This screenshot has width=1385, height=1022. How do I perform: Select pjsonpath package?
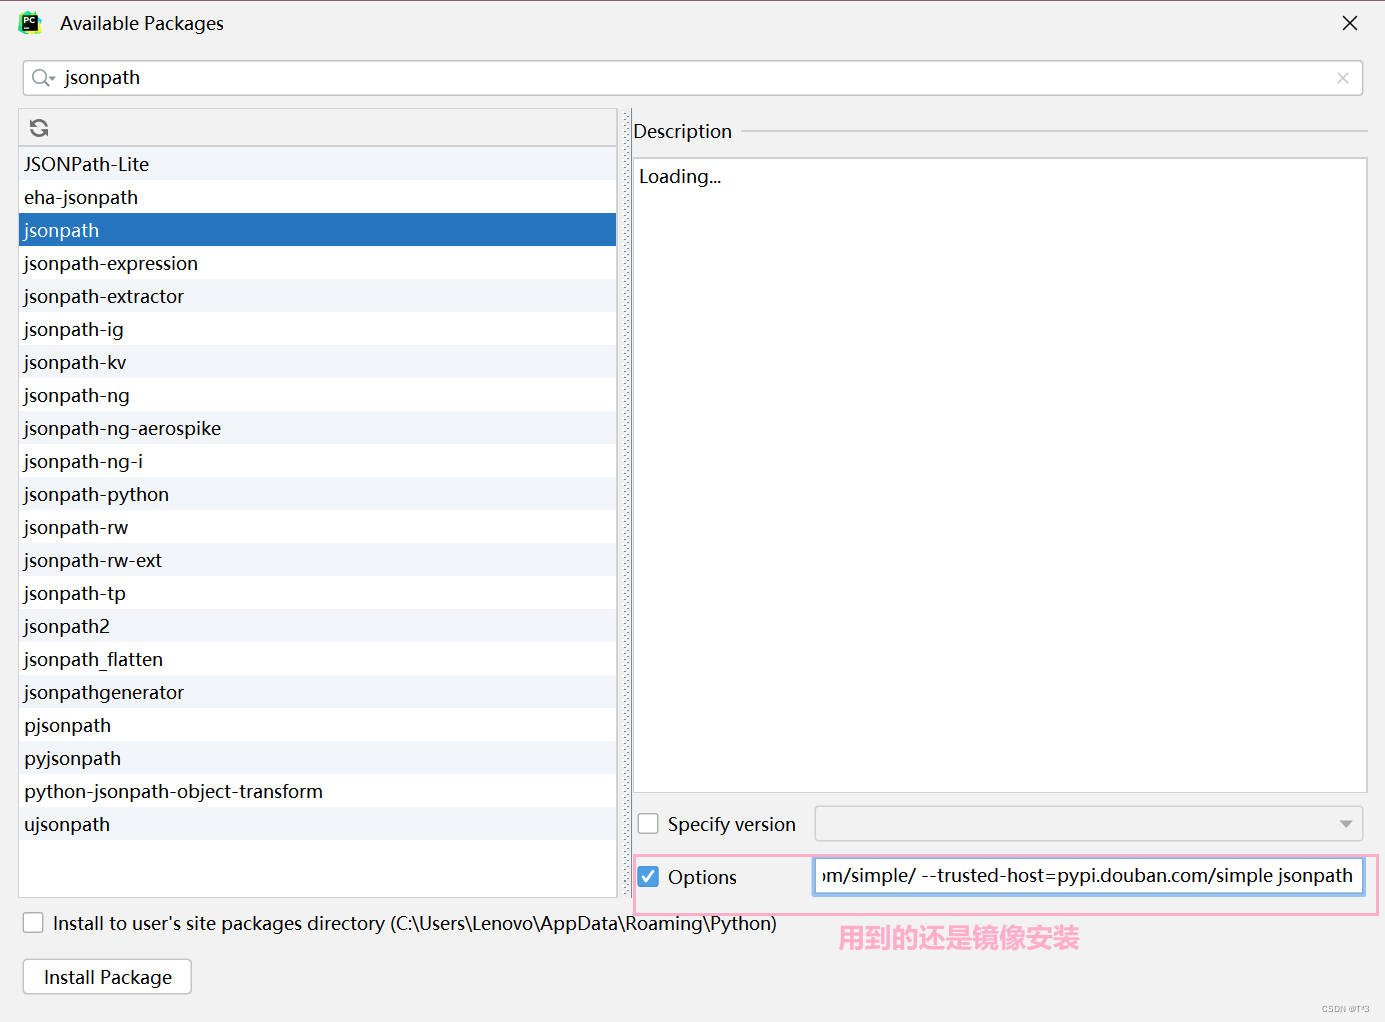coord(318,725)
